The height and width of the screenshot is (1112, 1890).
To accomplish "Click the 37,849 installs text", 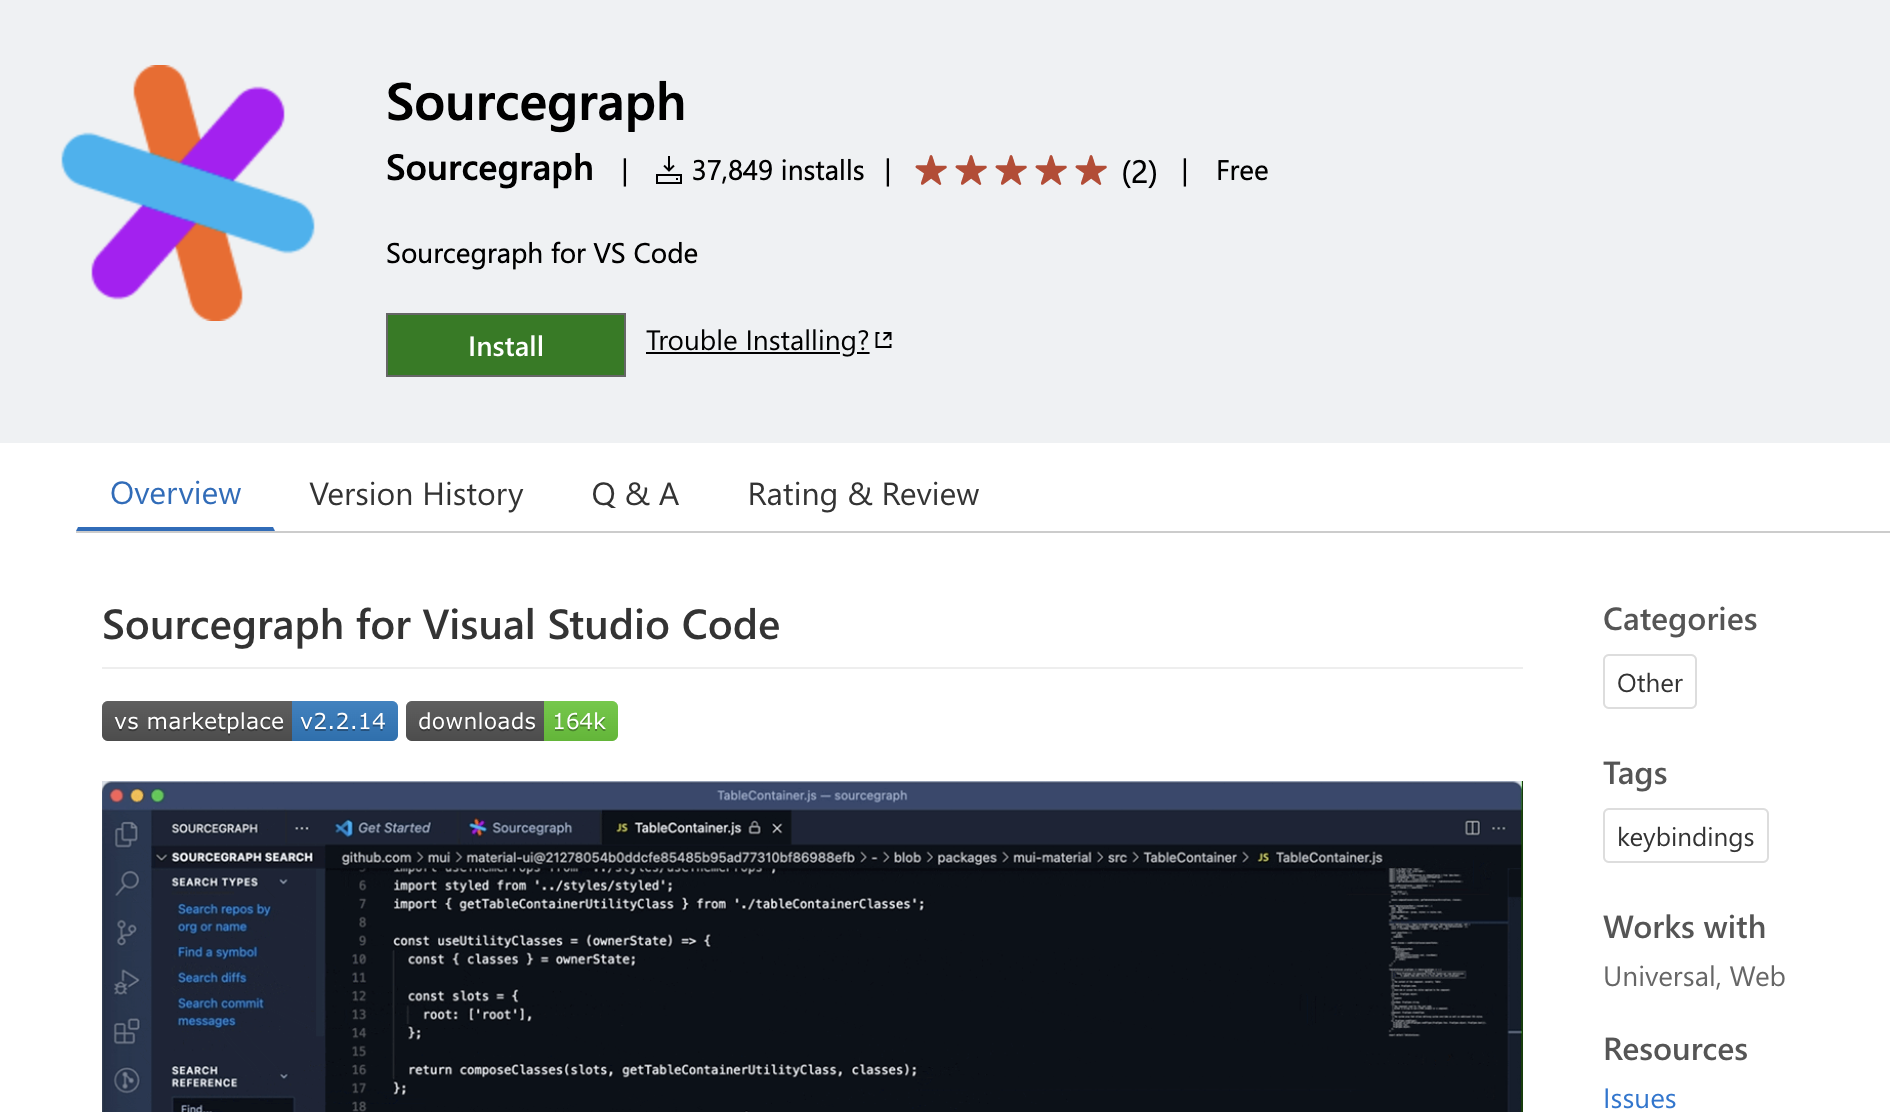I will click(778, 171).
